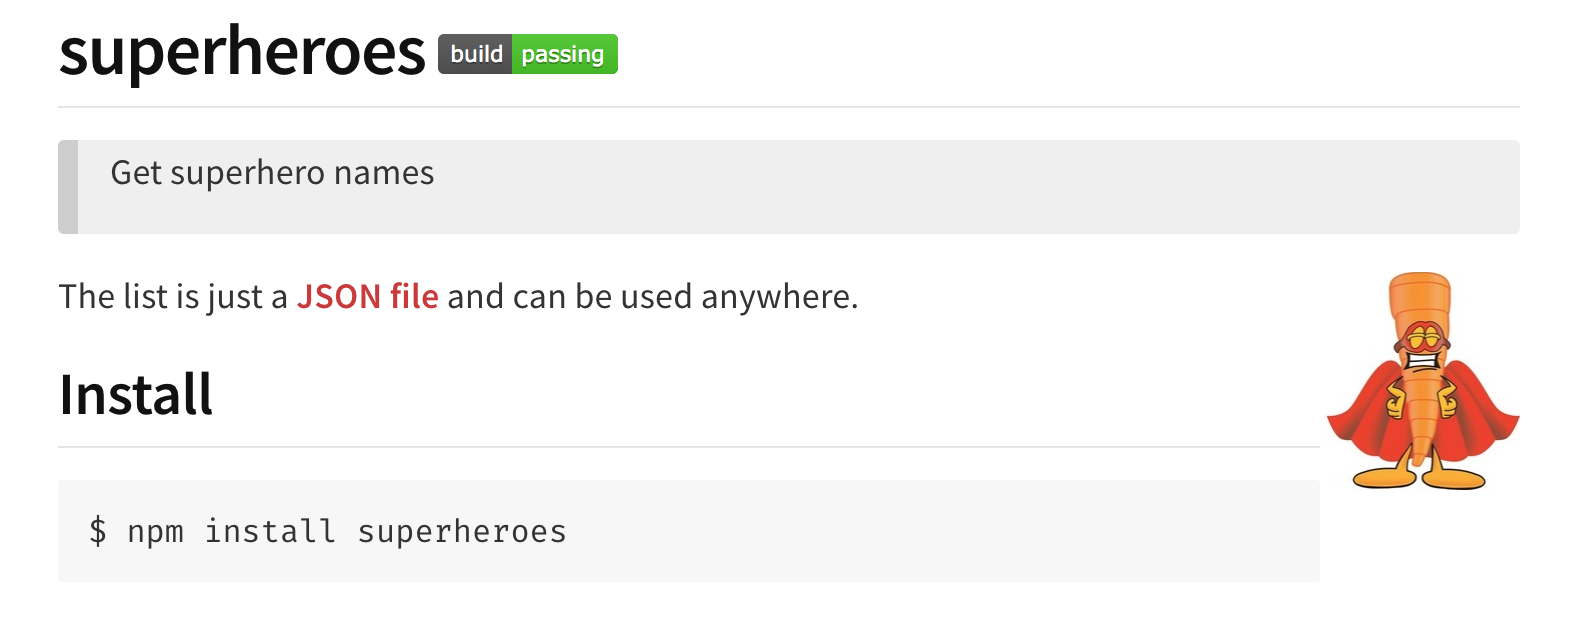Image resolution: width=1576 pixels, height=628 pixels.
Task: Click the word "install" in the command
Action: 270,531
